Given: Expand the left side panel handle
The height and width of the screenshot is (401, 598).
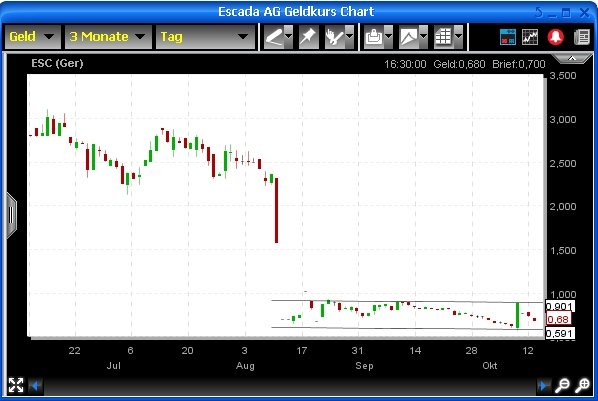Looking at the screenshot, I should coord(11,216).
